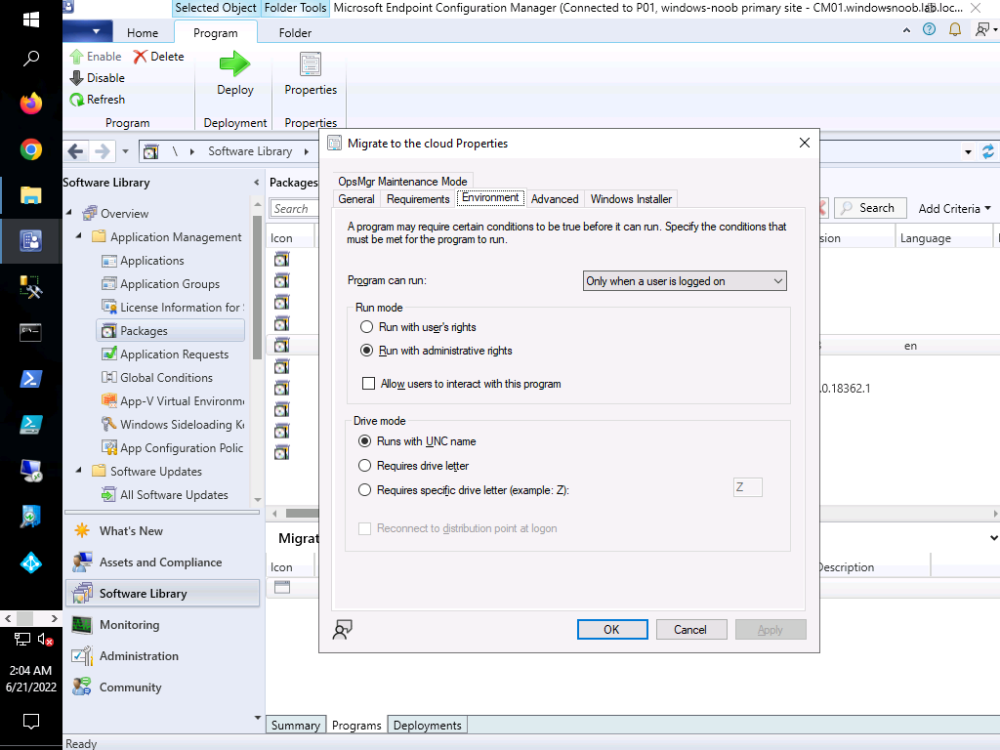Click the green Deploy arrow icon
The height and width of the screenshot is (750, 1000).
(x=235, y=64)
